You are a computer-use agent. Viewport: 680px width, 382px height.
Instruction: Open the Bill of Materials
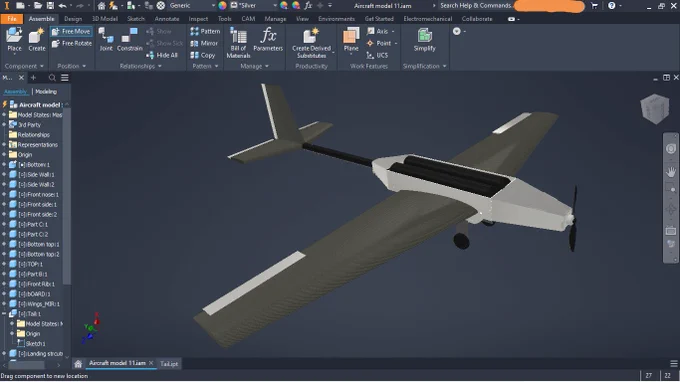click(238, 42)
